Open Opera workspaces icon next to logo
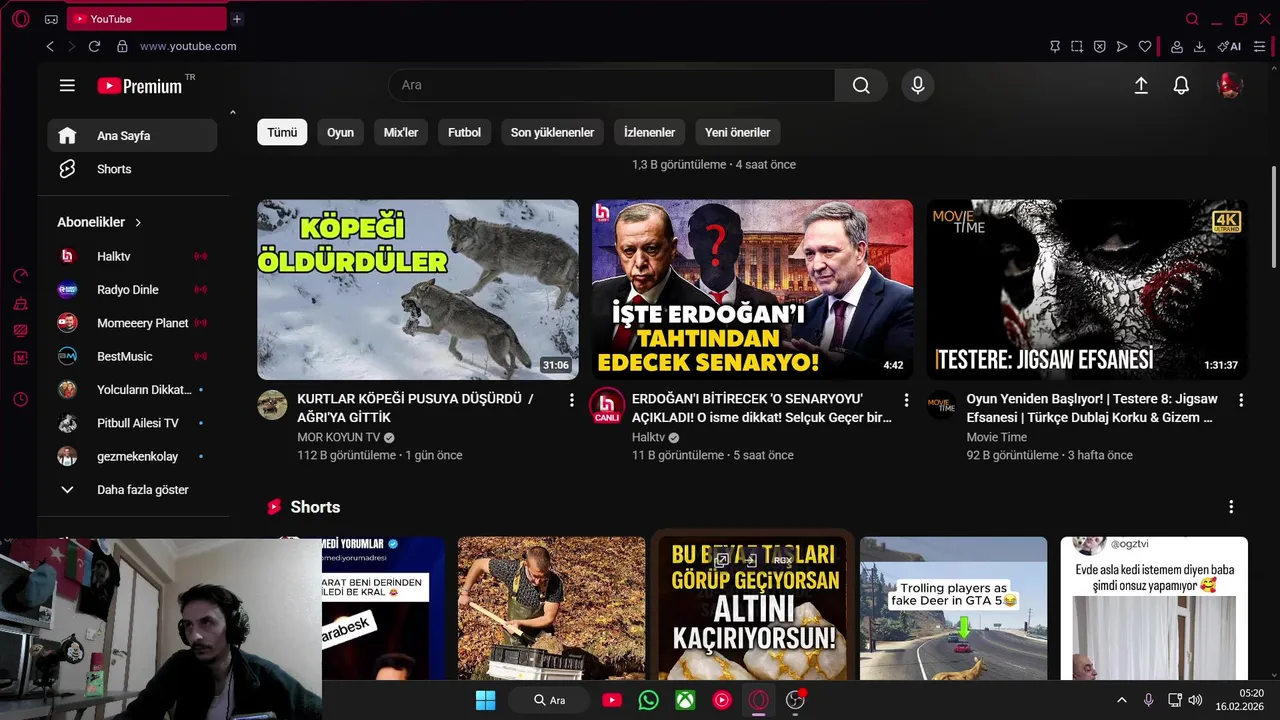1280x720 pixels. 51,19
